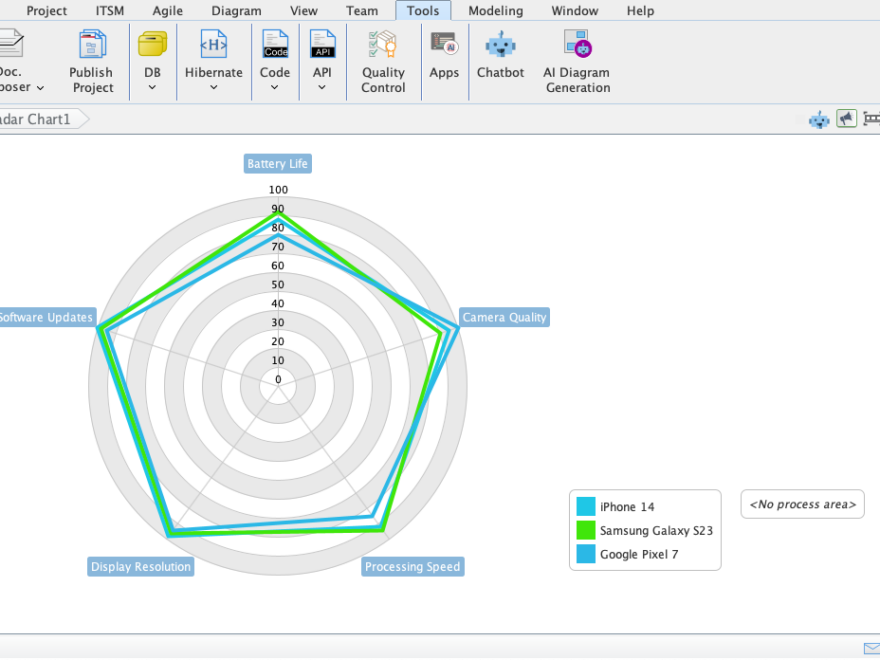Click the chatbot icon near top right
This screenshot has height=660, width=880.
point(818,118)
